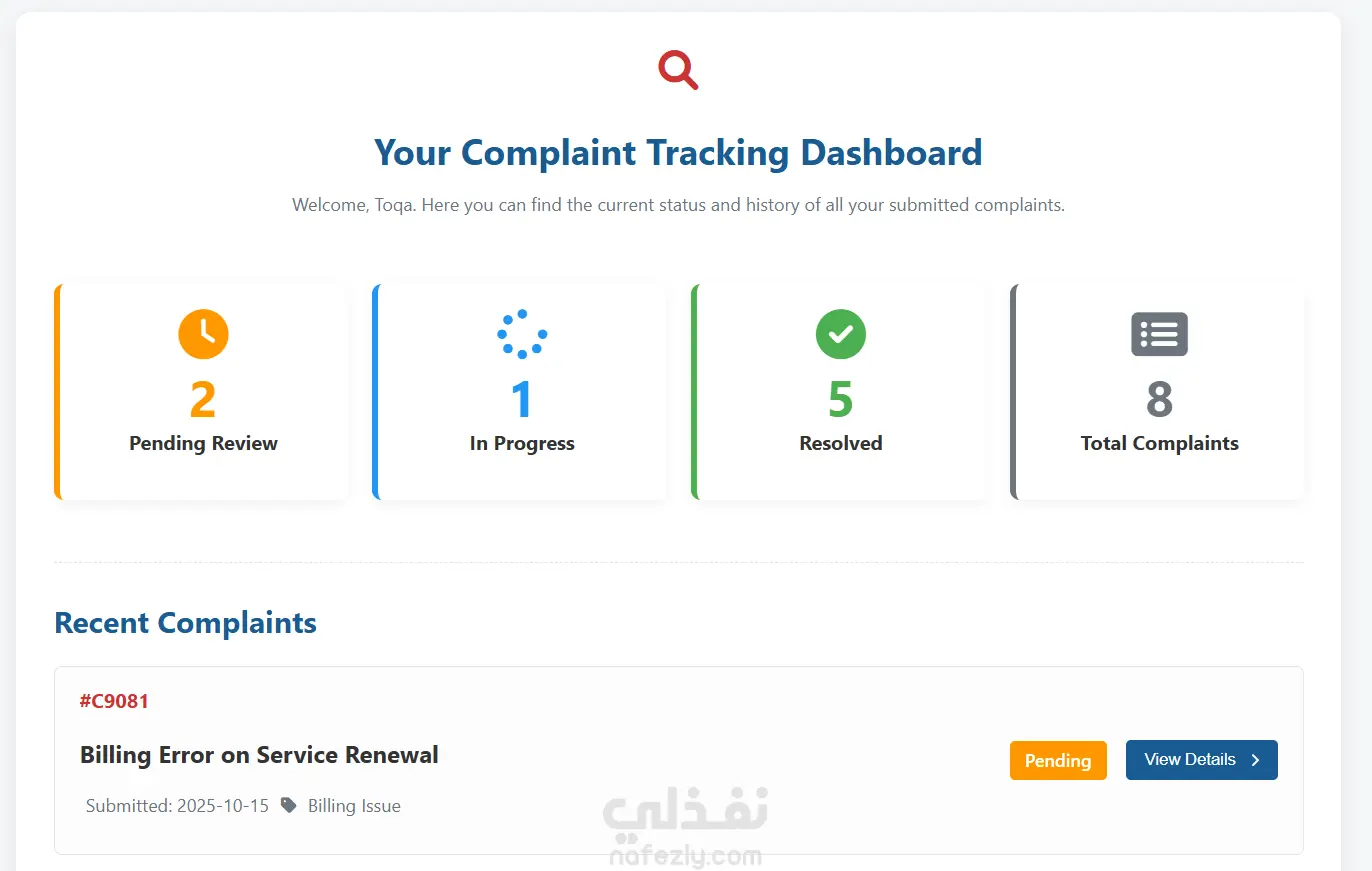Select the In Progress count of 1
Image resolution: width=1372 pixels, height=871 pixels.
[522, 400]
